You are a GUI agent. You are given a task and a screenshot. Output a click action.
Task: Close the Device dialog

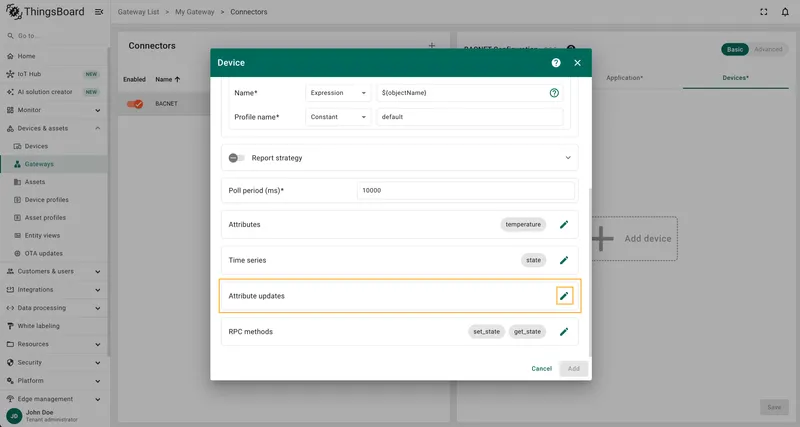coord(577,63)
